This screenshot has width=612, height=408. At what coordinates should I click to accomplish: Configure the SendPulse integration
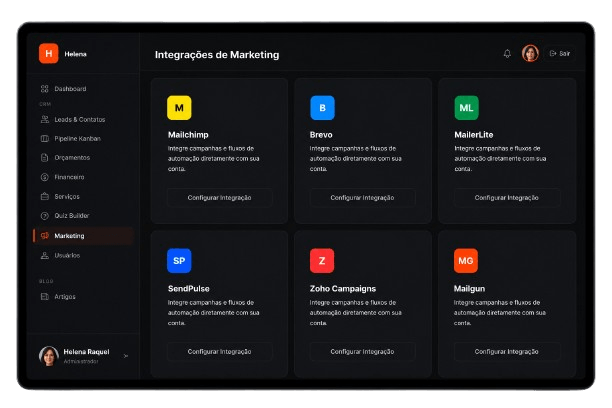point(220,351)
